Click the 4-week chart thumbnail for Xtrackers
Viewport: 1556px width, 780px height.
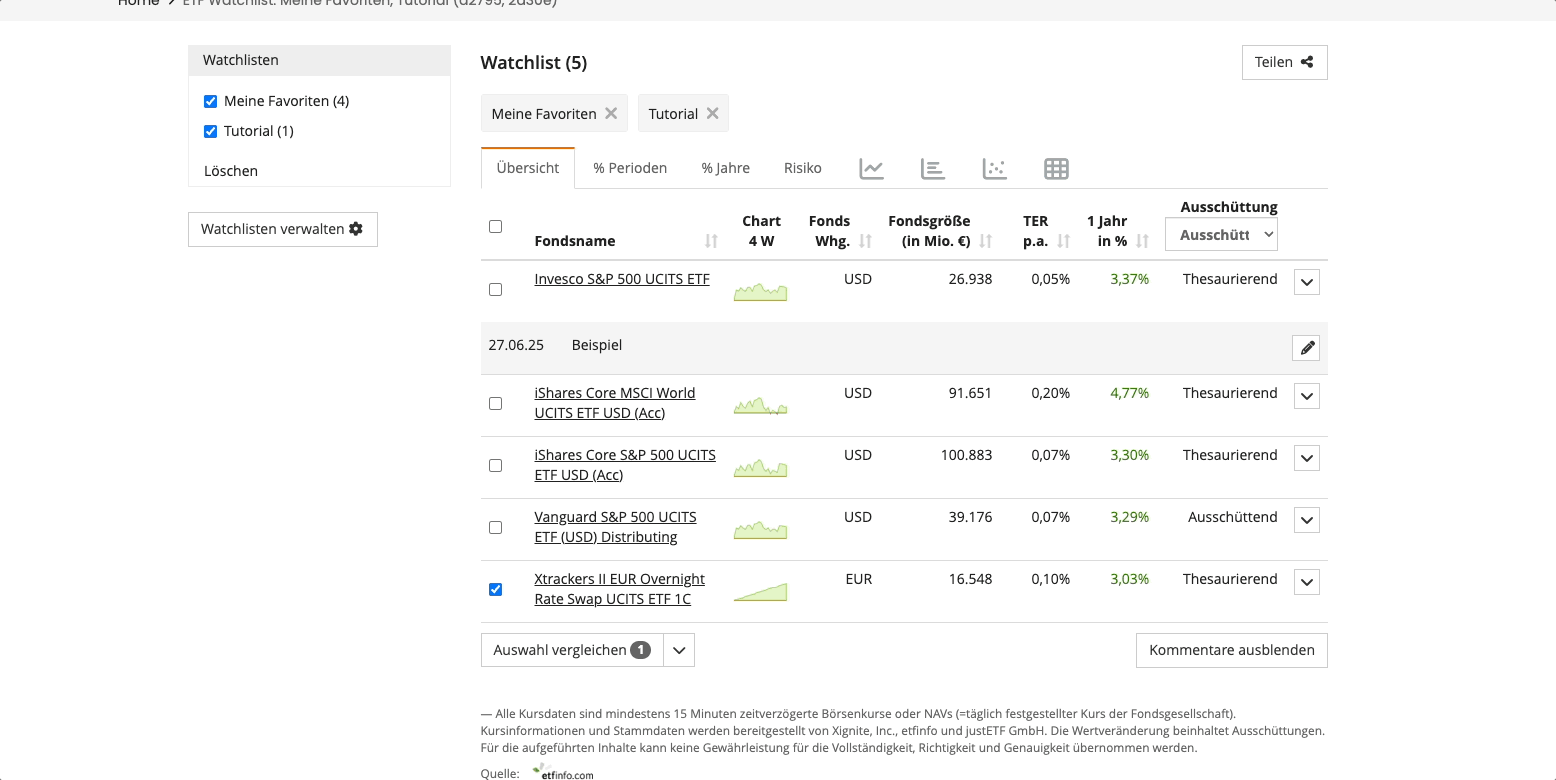(x=760, y=592)
